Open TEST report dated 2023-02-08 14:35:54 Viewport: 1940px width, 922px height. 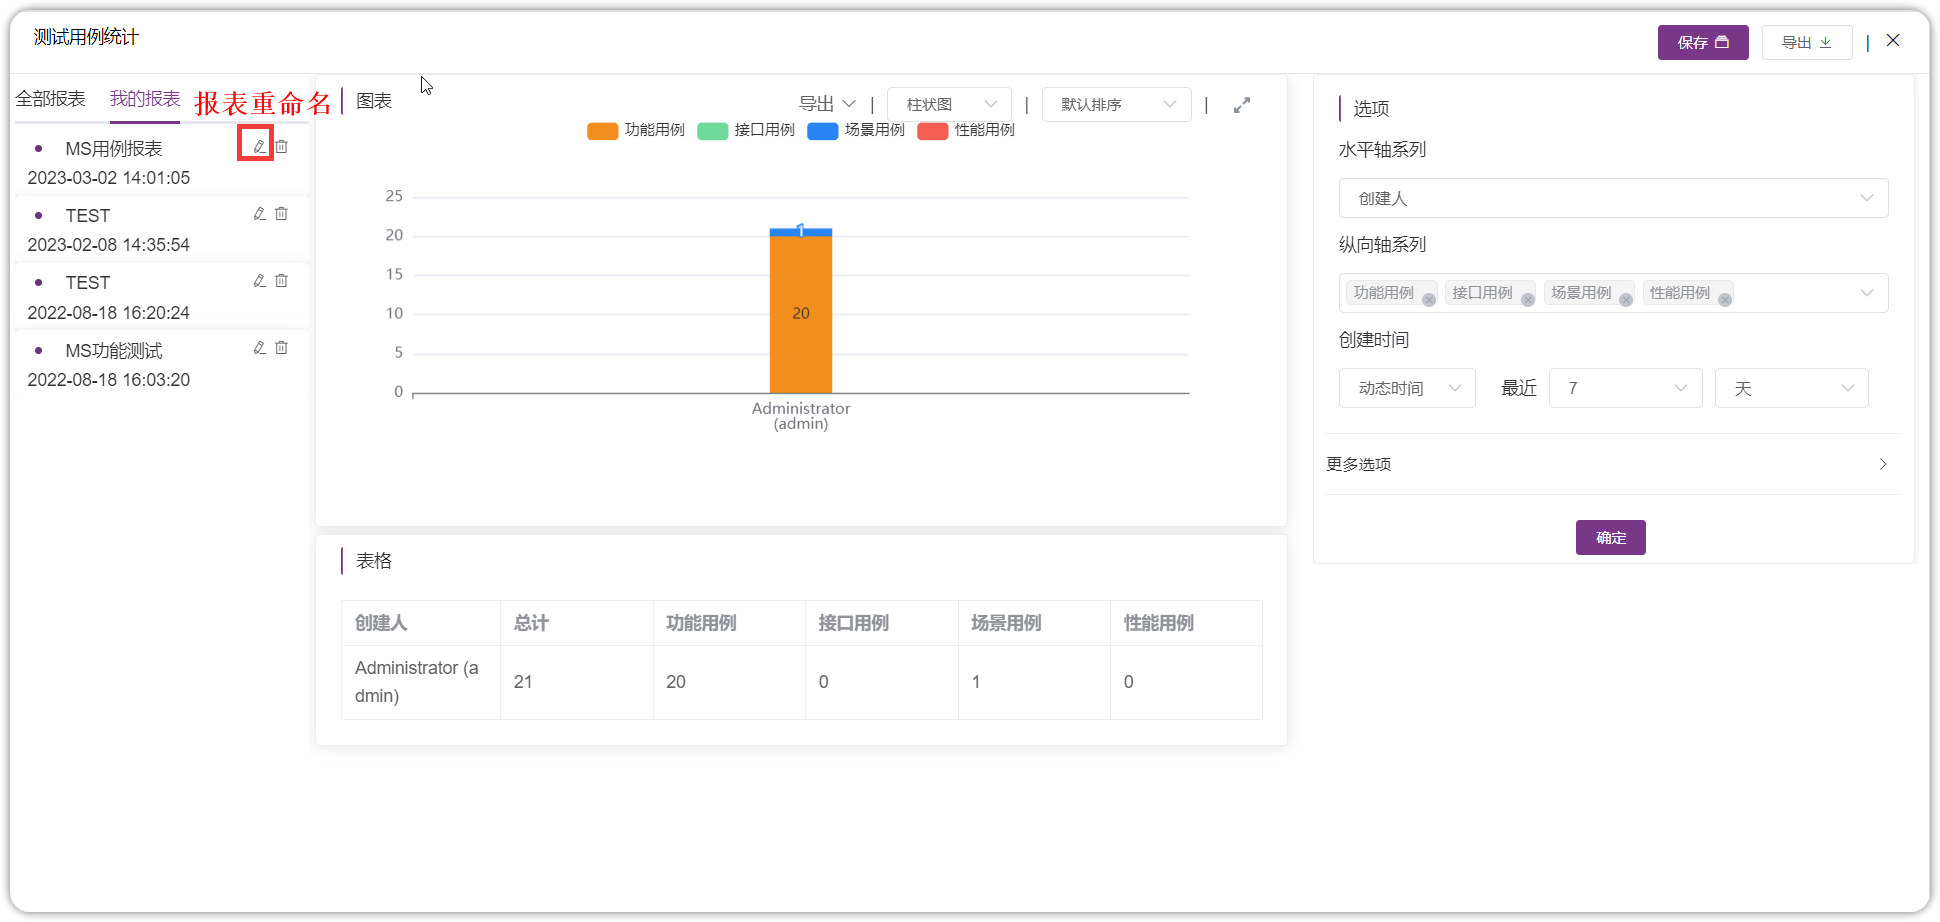click(88, 216)
